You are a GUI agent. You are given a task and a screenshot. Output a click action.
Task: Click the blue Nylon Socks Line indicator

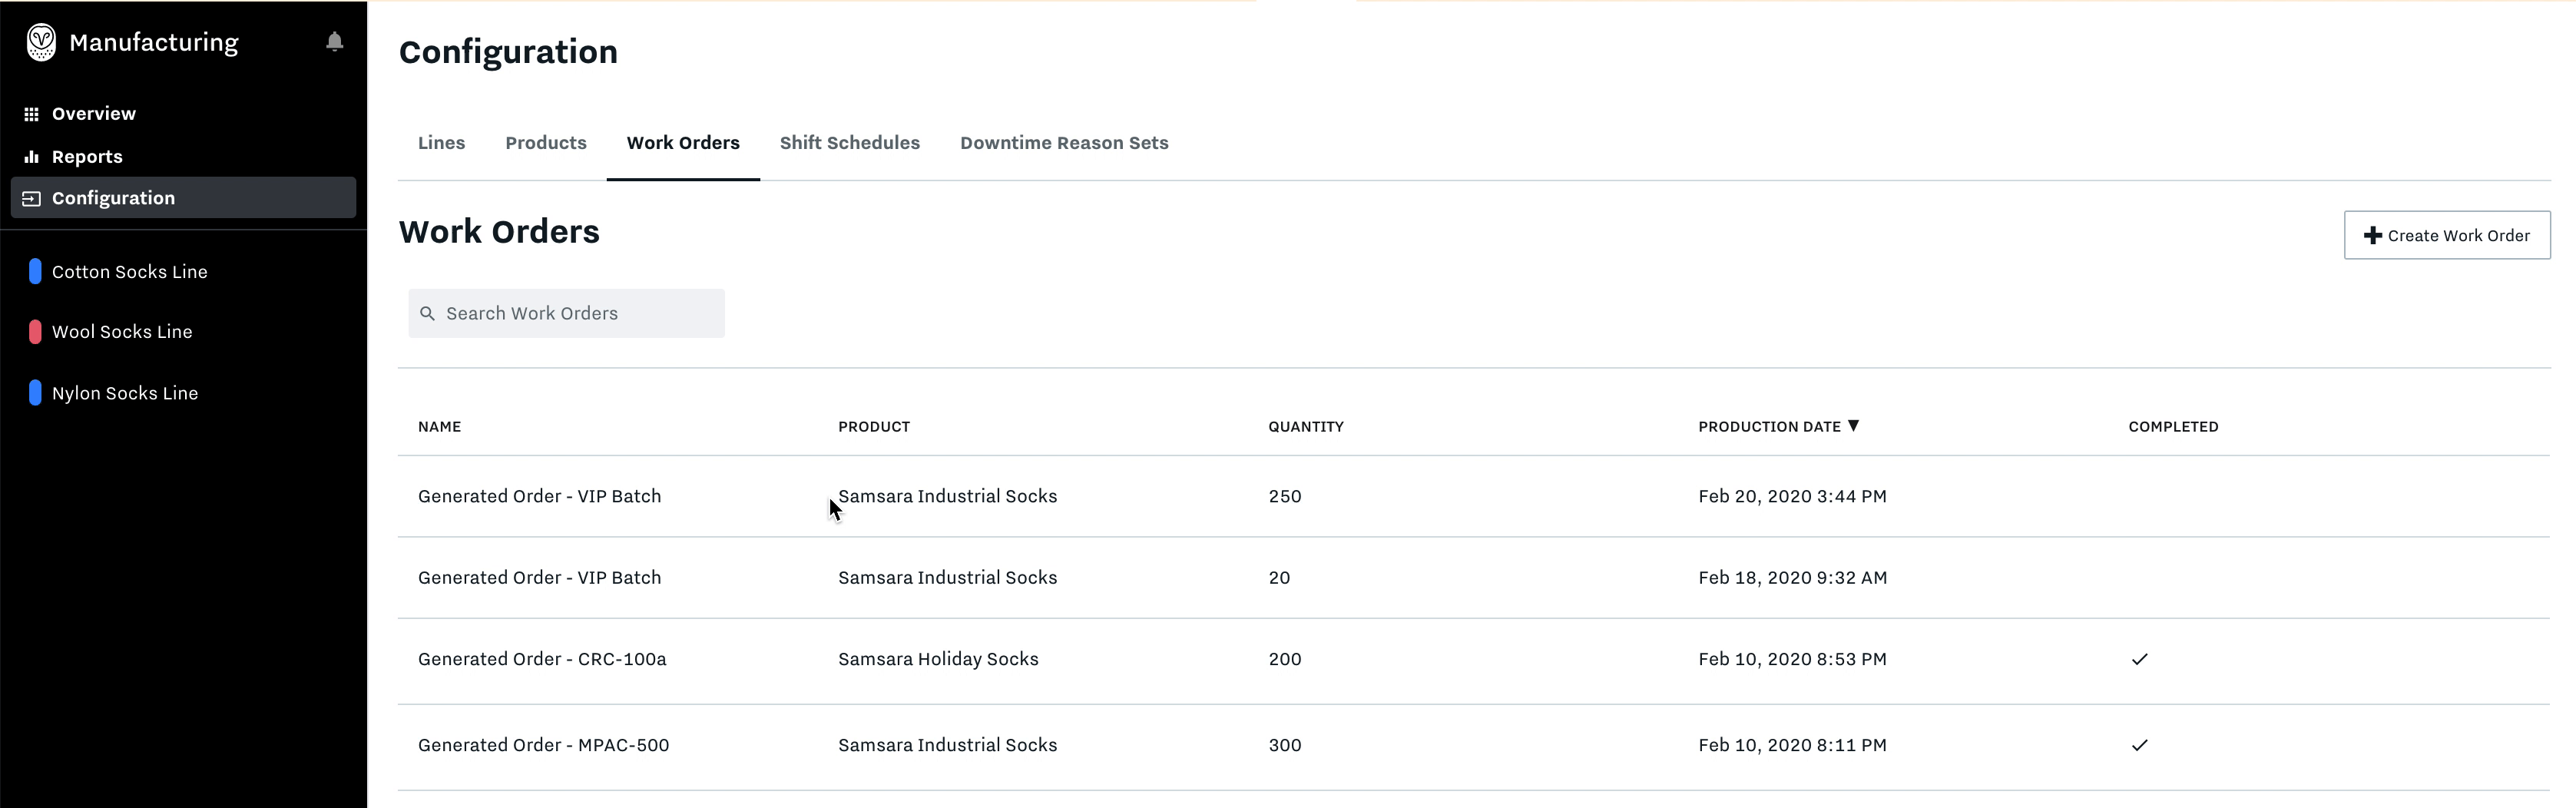tap(35, 393)
